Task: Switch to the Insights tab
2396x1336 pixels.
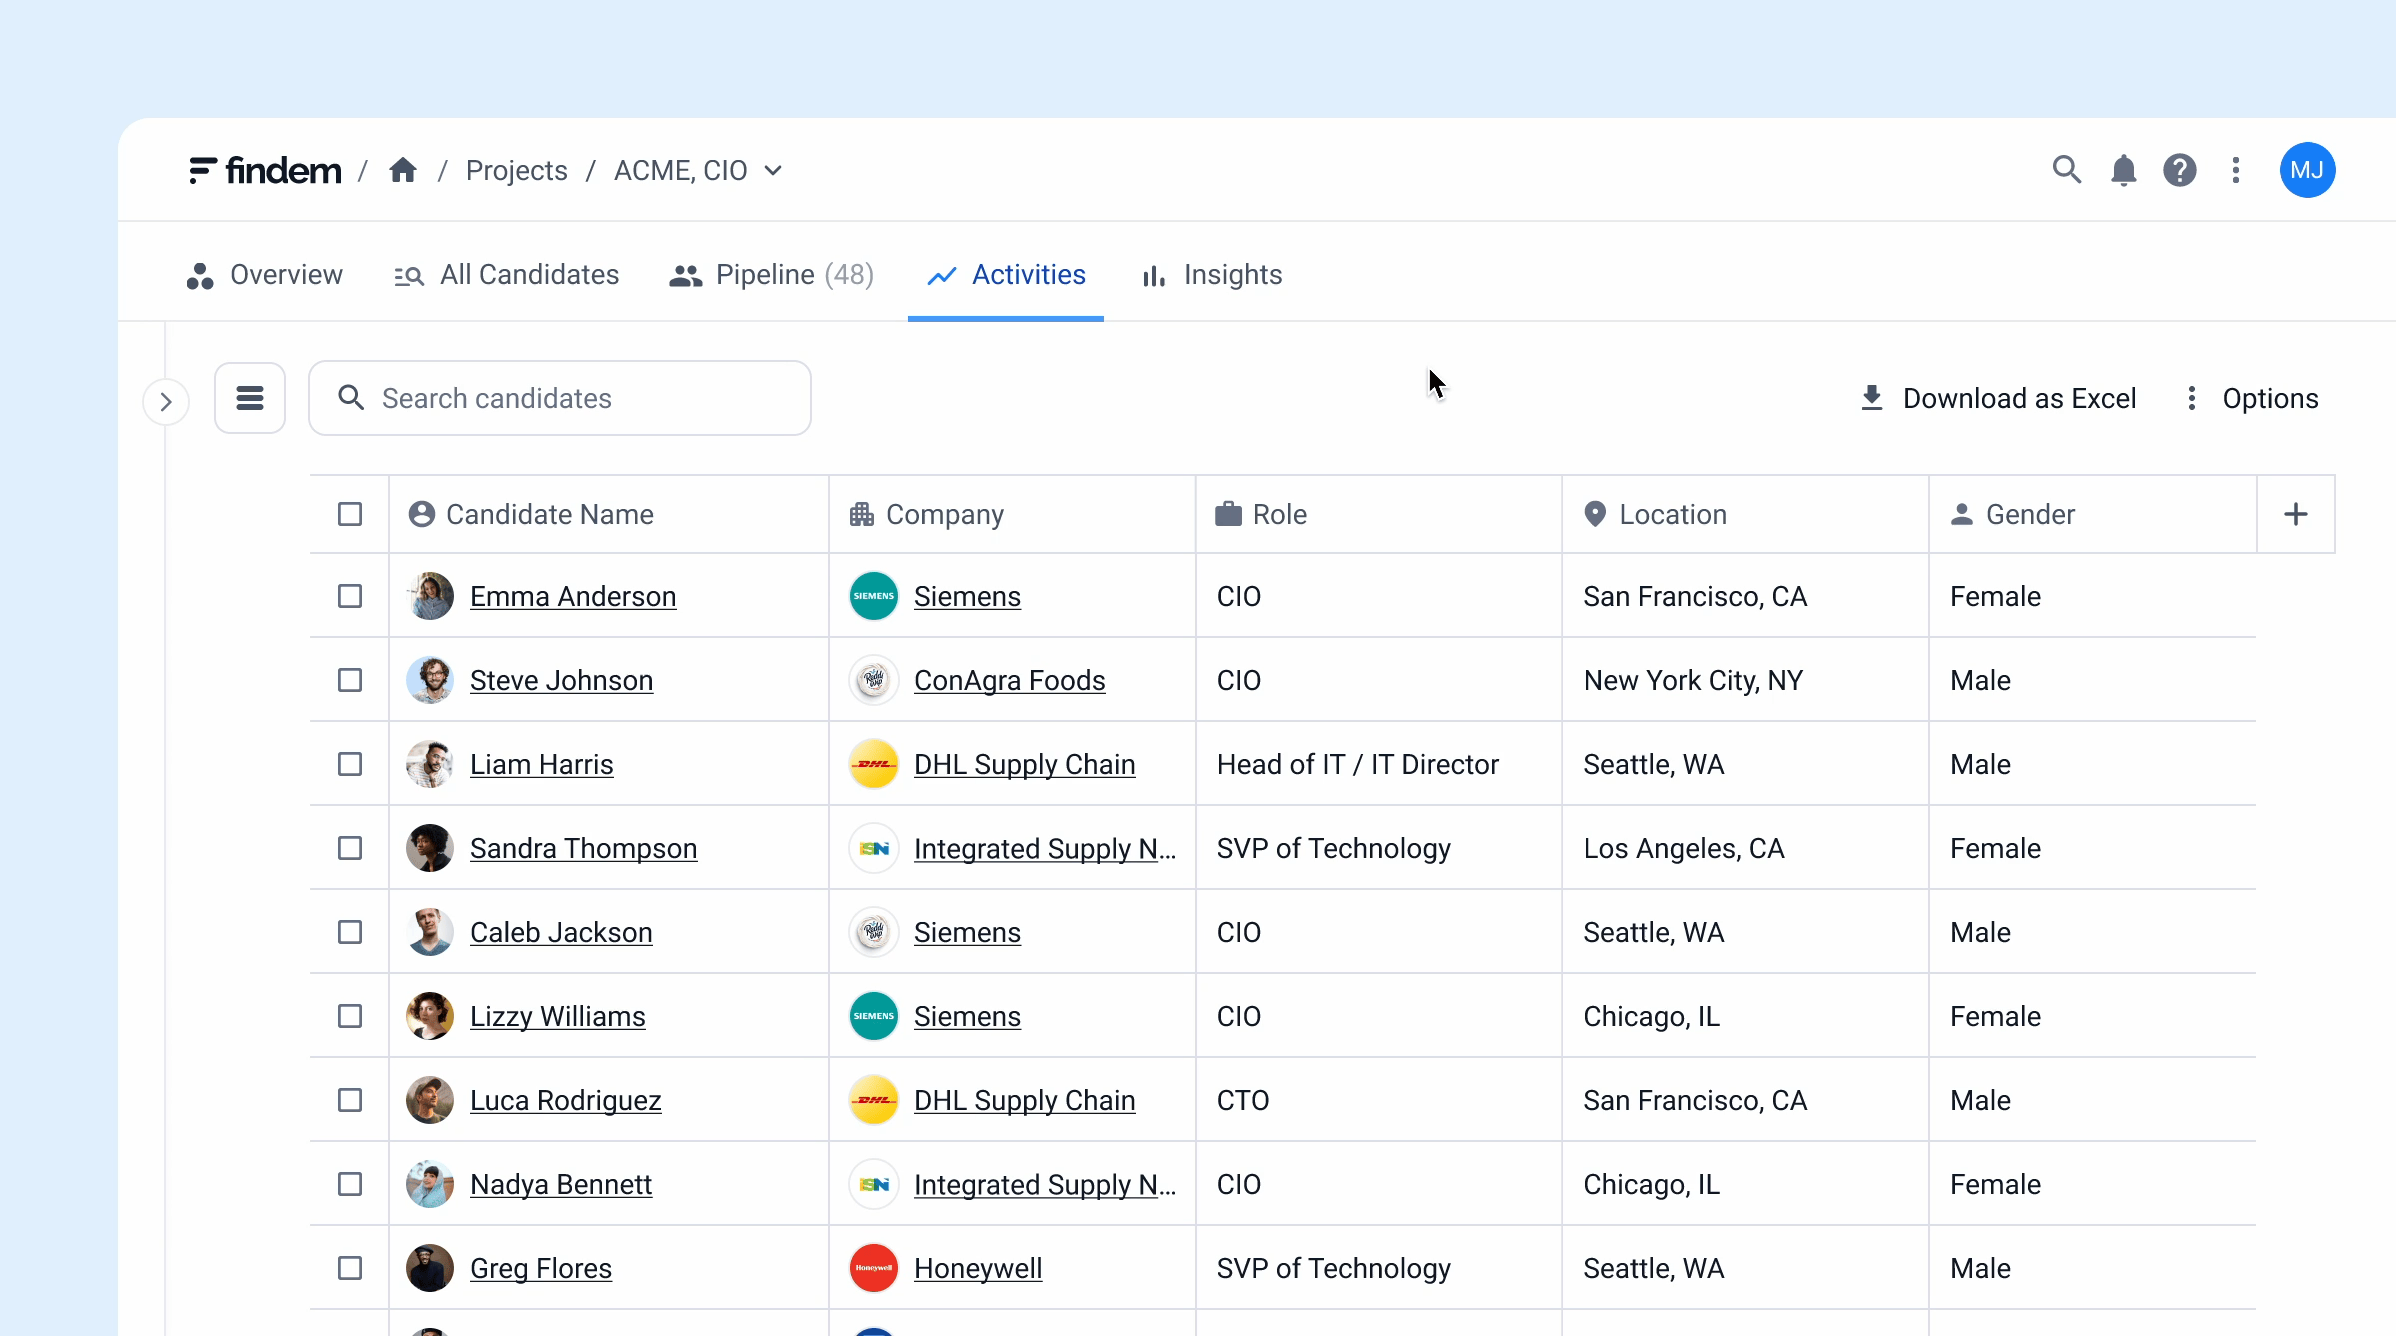Action: point(1212,275)
